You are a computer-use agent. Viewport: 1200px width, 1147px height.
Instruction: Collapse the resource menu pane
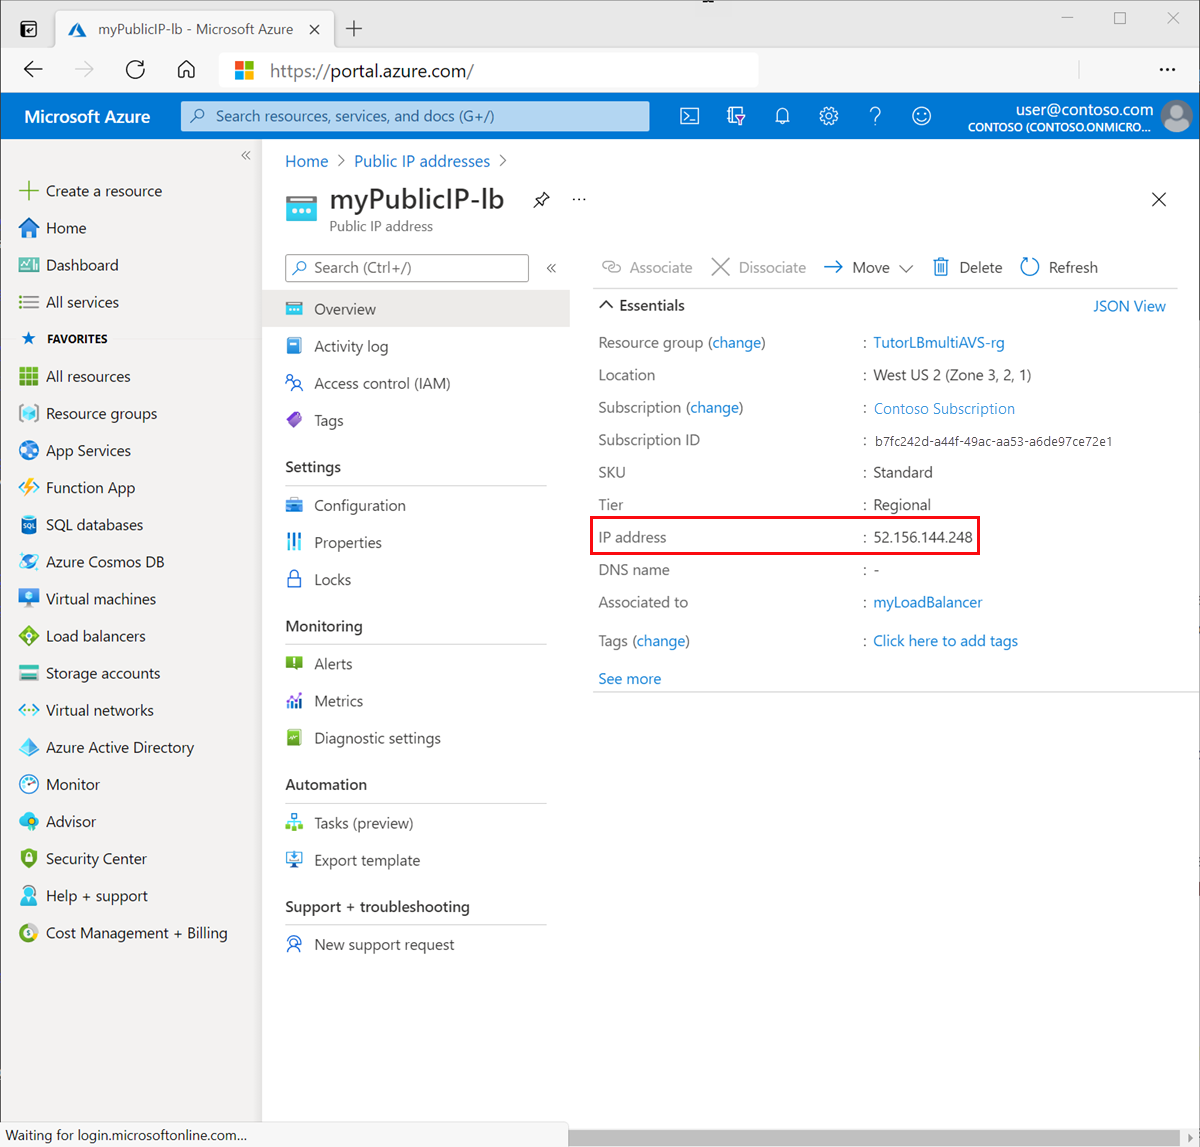click(x=551, y=268)
